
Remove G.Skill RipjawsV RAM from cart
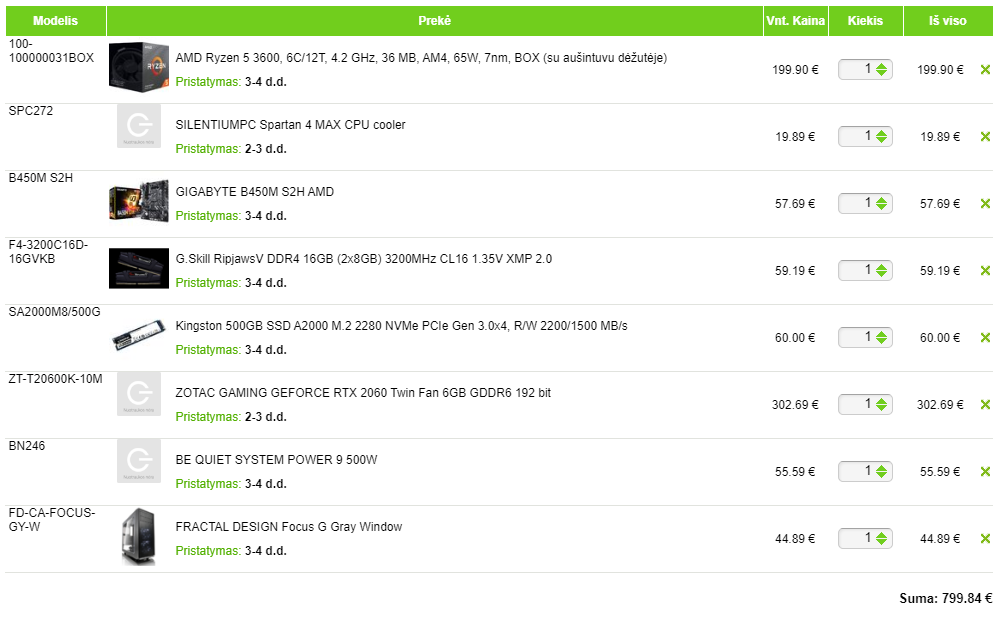985,271
